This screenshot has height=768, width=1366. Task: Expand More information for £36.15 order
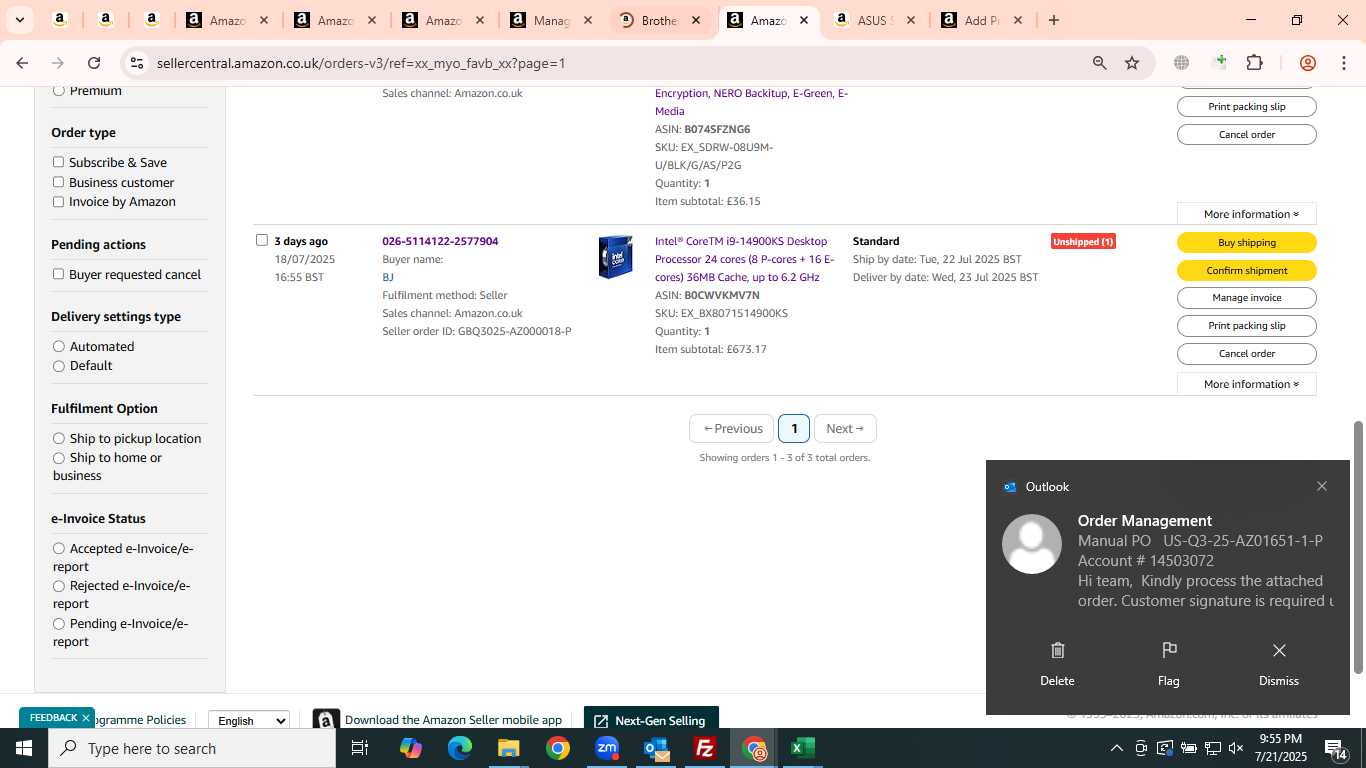1247,214
